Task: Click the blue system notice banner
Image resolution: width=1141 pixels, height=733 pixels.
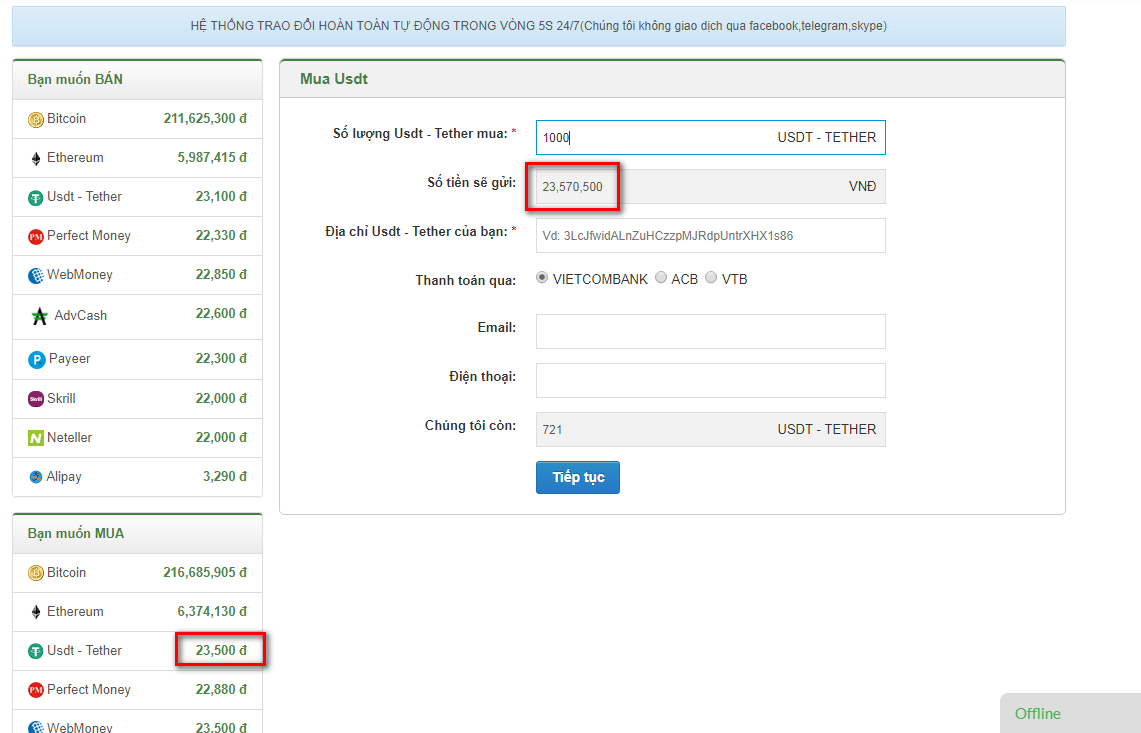Action: [x=538, y=26]
